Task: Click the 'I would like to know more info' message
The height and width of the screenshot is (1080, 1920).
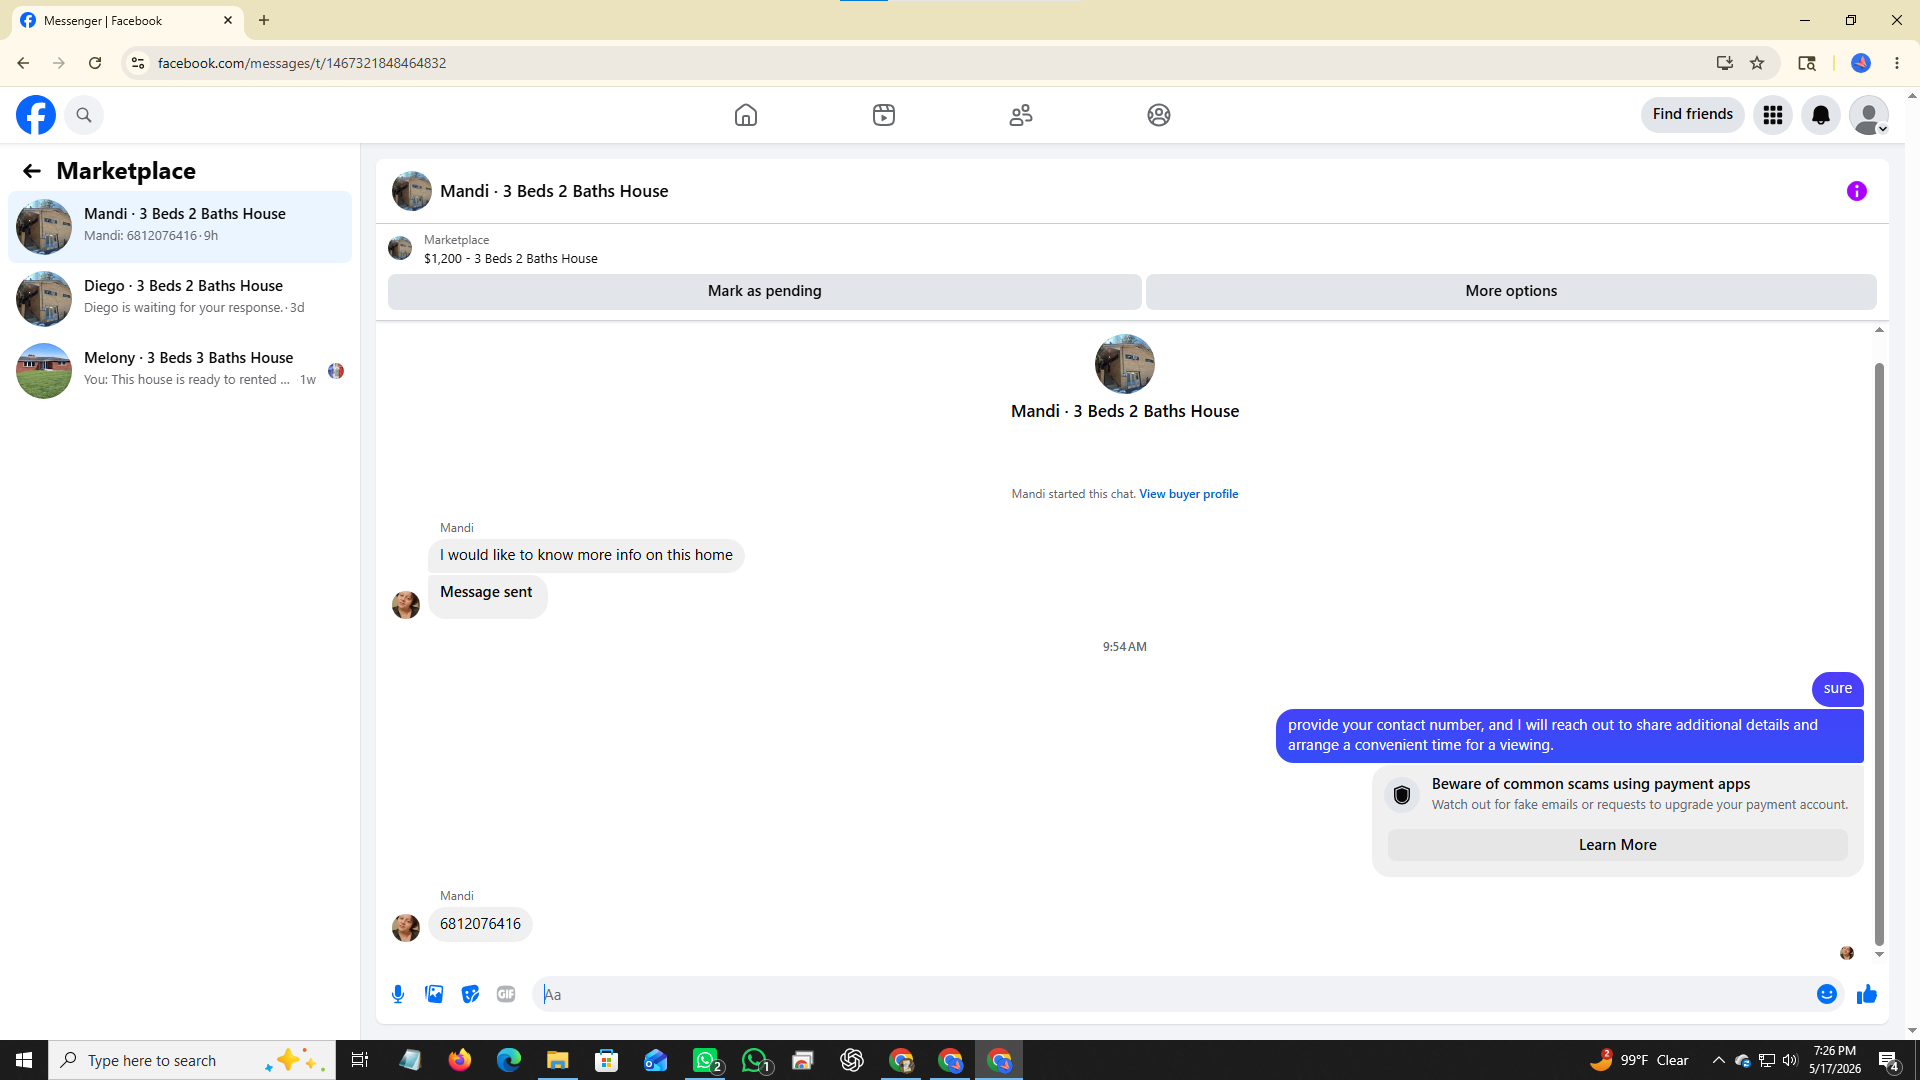Action: (586, 556)
